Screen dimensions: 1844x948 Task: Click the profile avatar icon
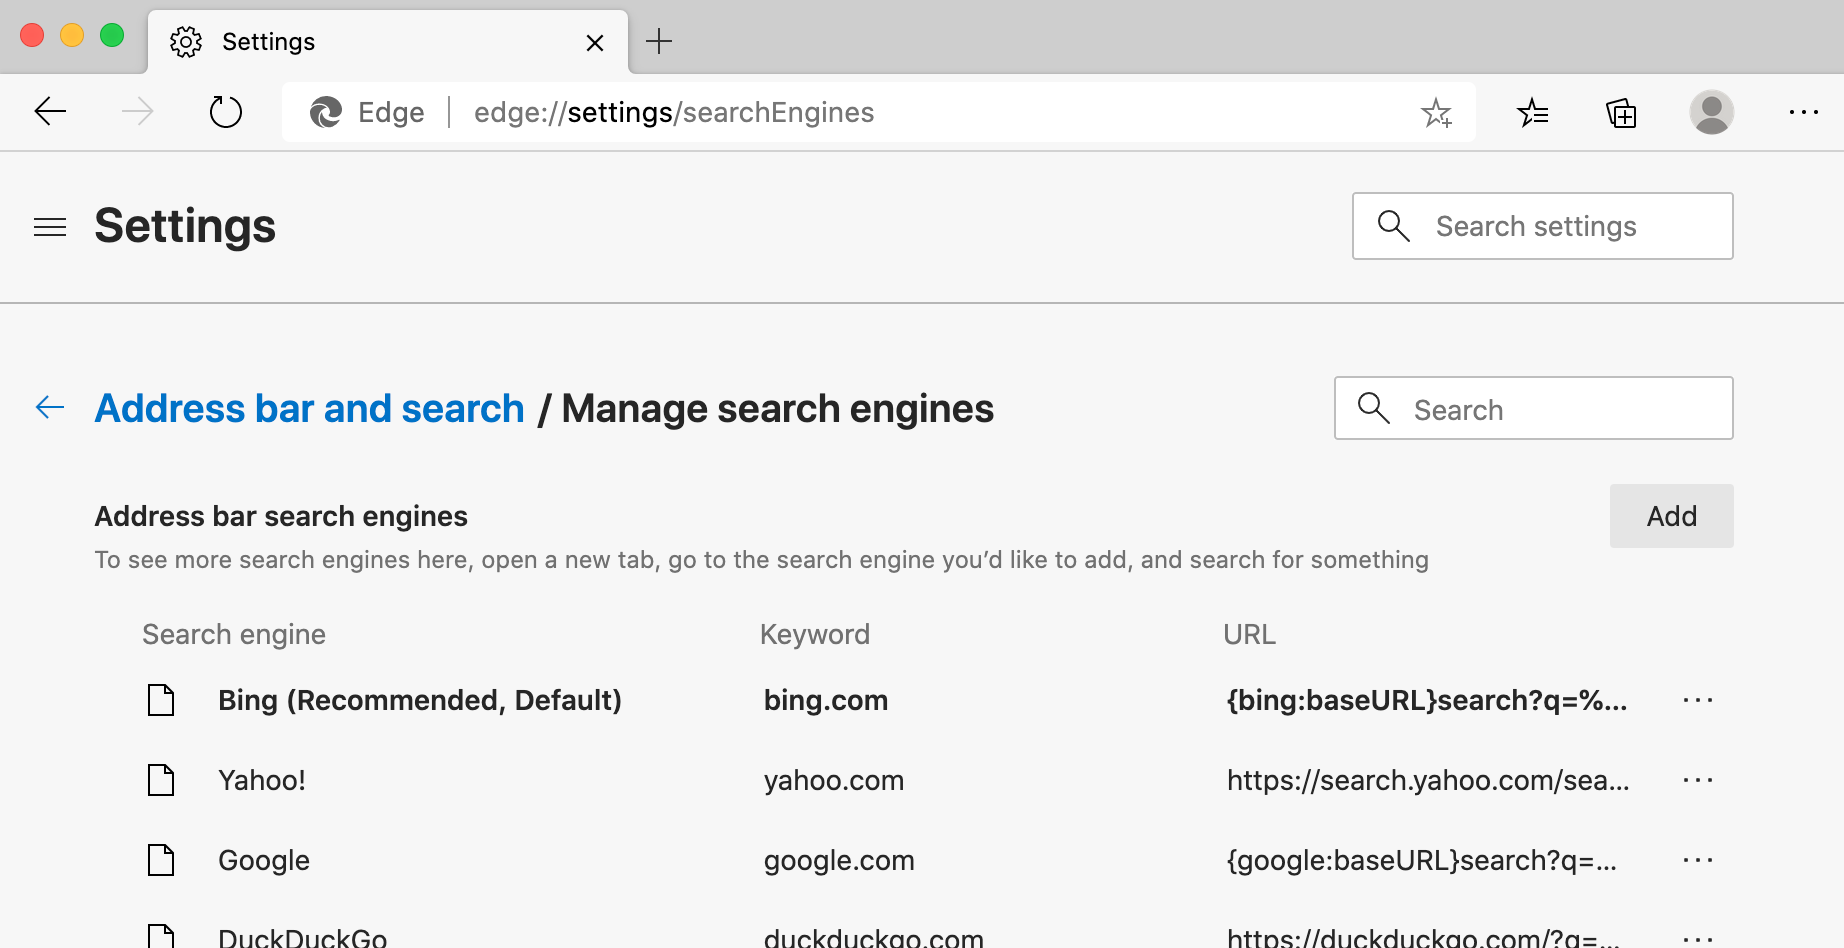coord(1711,112)
